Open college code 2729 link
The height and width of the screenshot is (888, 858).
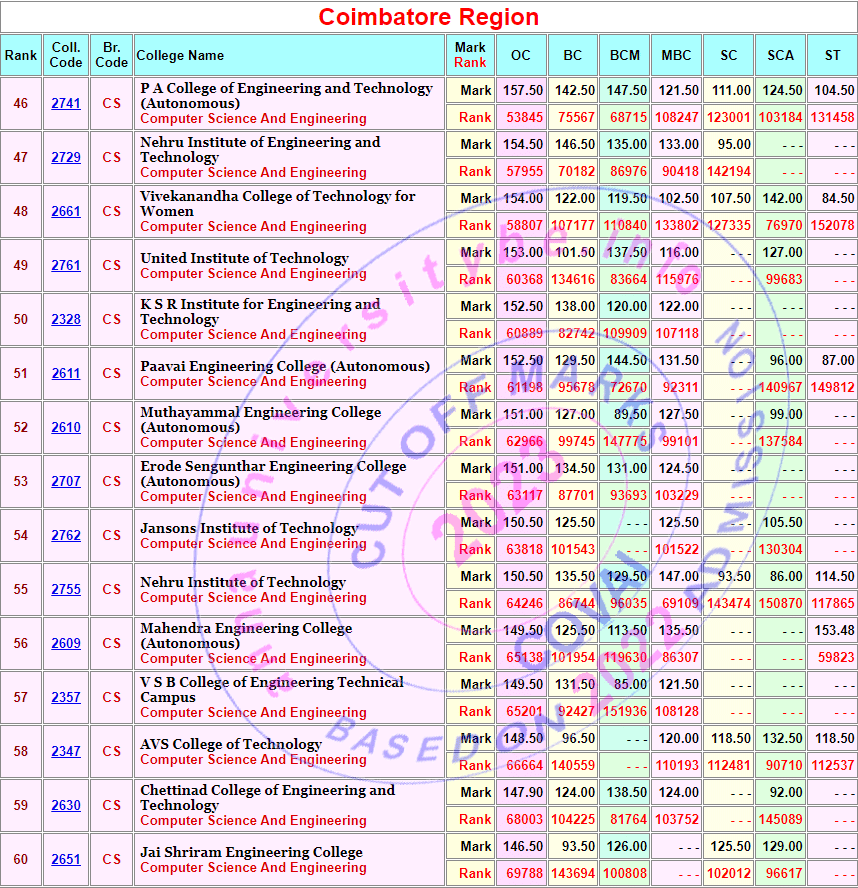[66, 158]
